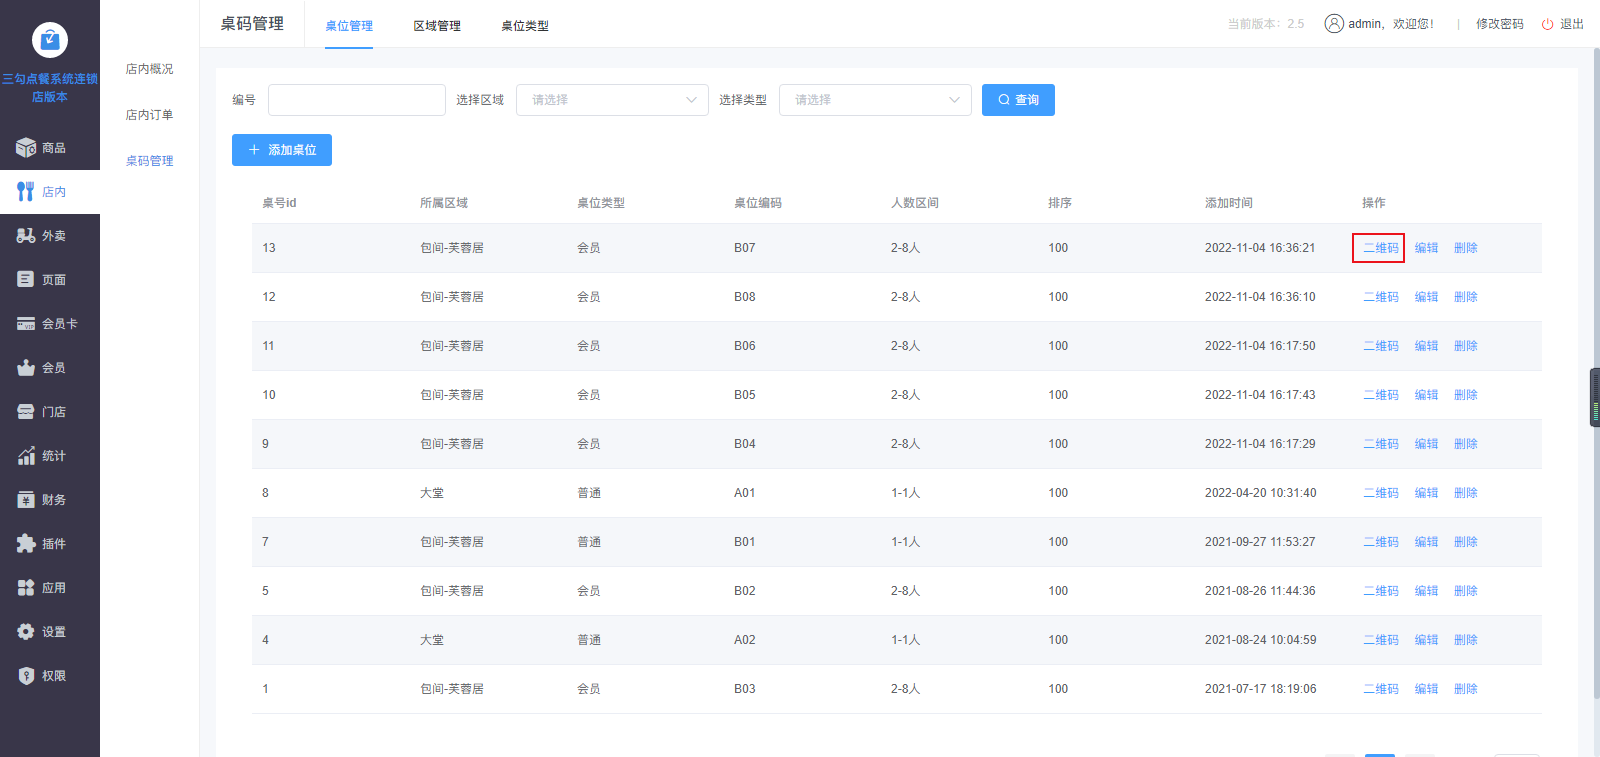Select the 外卖 delivery scooter icon
1600x757 pixels.
[26, 236]
